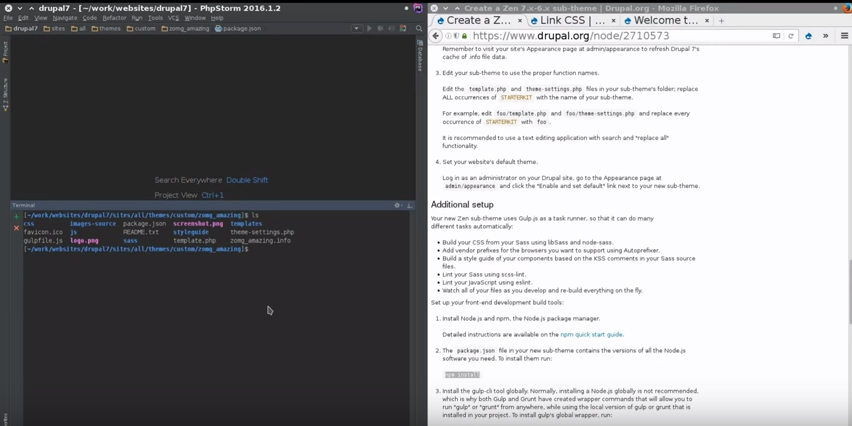Click the Additional setup heading
Screen dimensions: 852x426
pos(462,205)
